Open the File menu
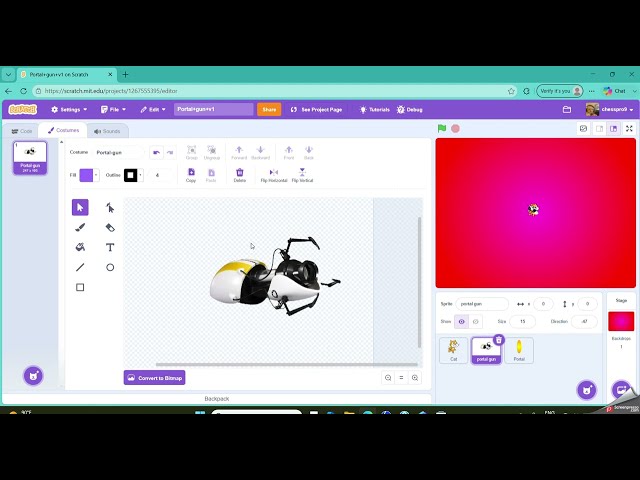The width and height of the screenshot is (640, 480). click(113, 109)
